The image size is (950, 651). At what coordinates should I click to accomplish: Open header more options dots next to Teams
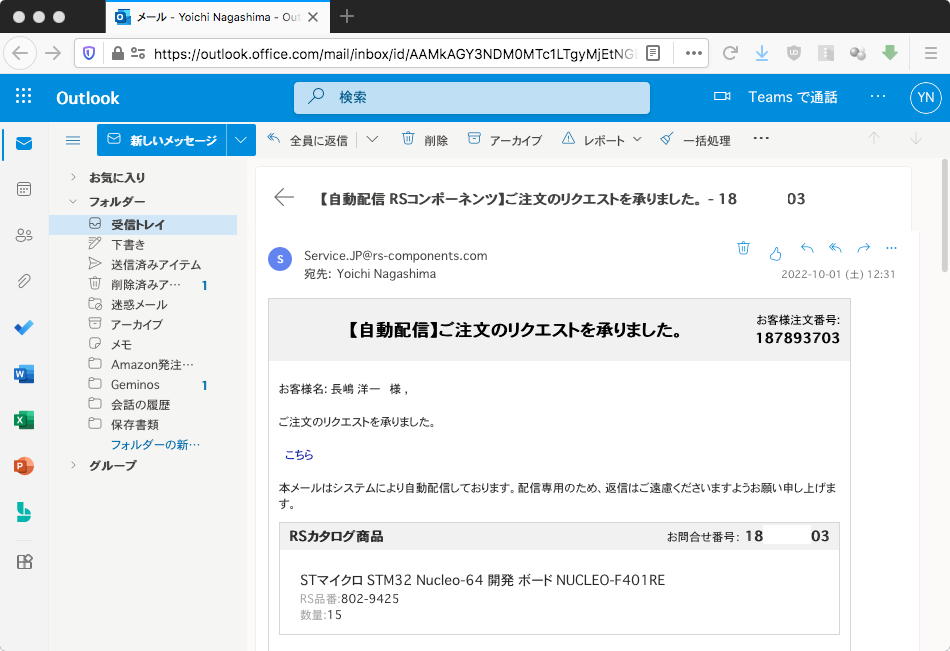(878, 96)
